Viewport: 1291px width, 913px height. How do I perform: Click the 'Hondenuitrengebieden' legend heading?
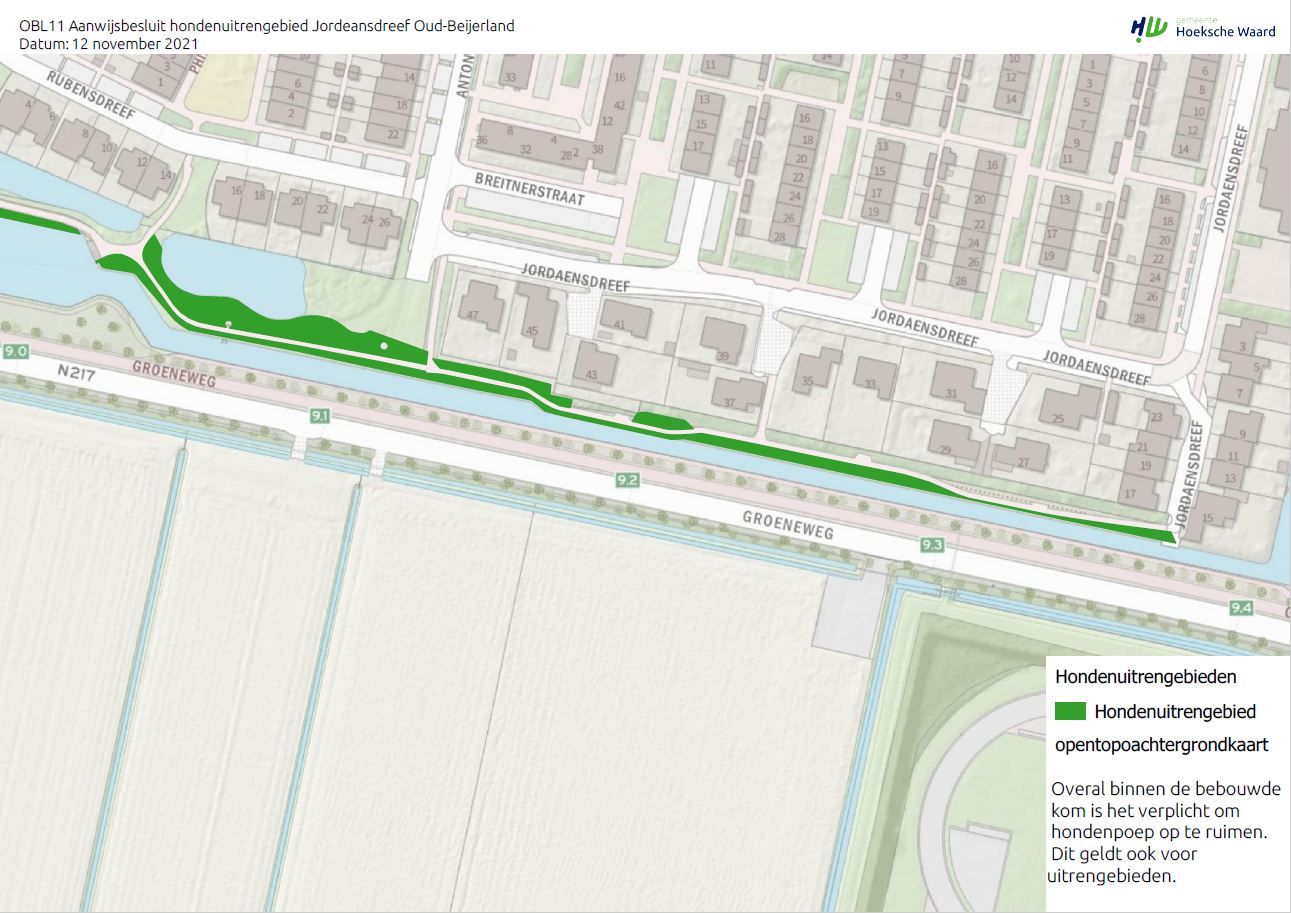pyautogui.click(x=1146, y=677)
